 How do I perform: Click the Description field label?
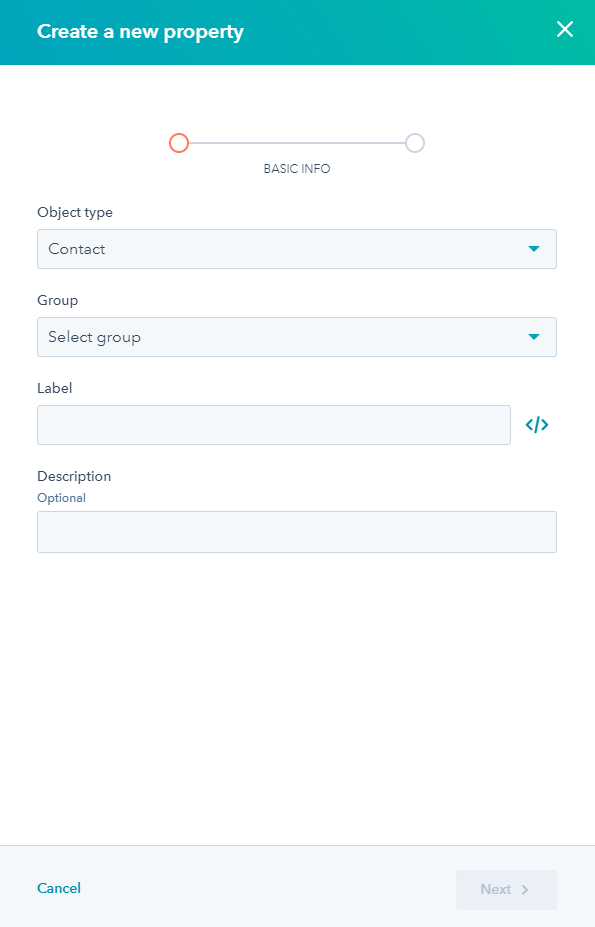75,477
